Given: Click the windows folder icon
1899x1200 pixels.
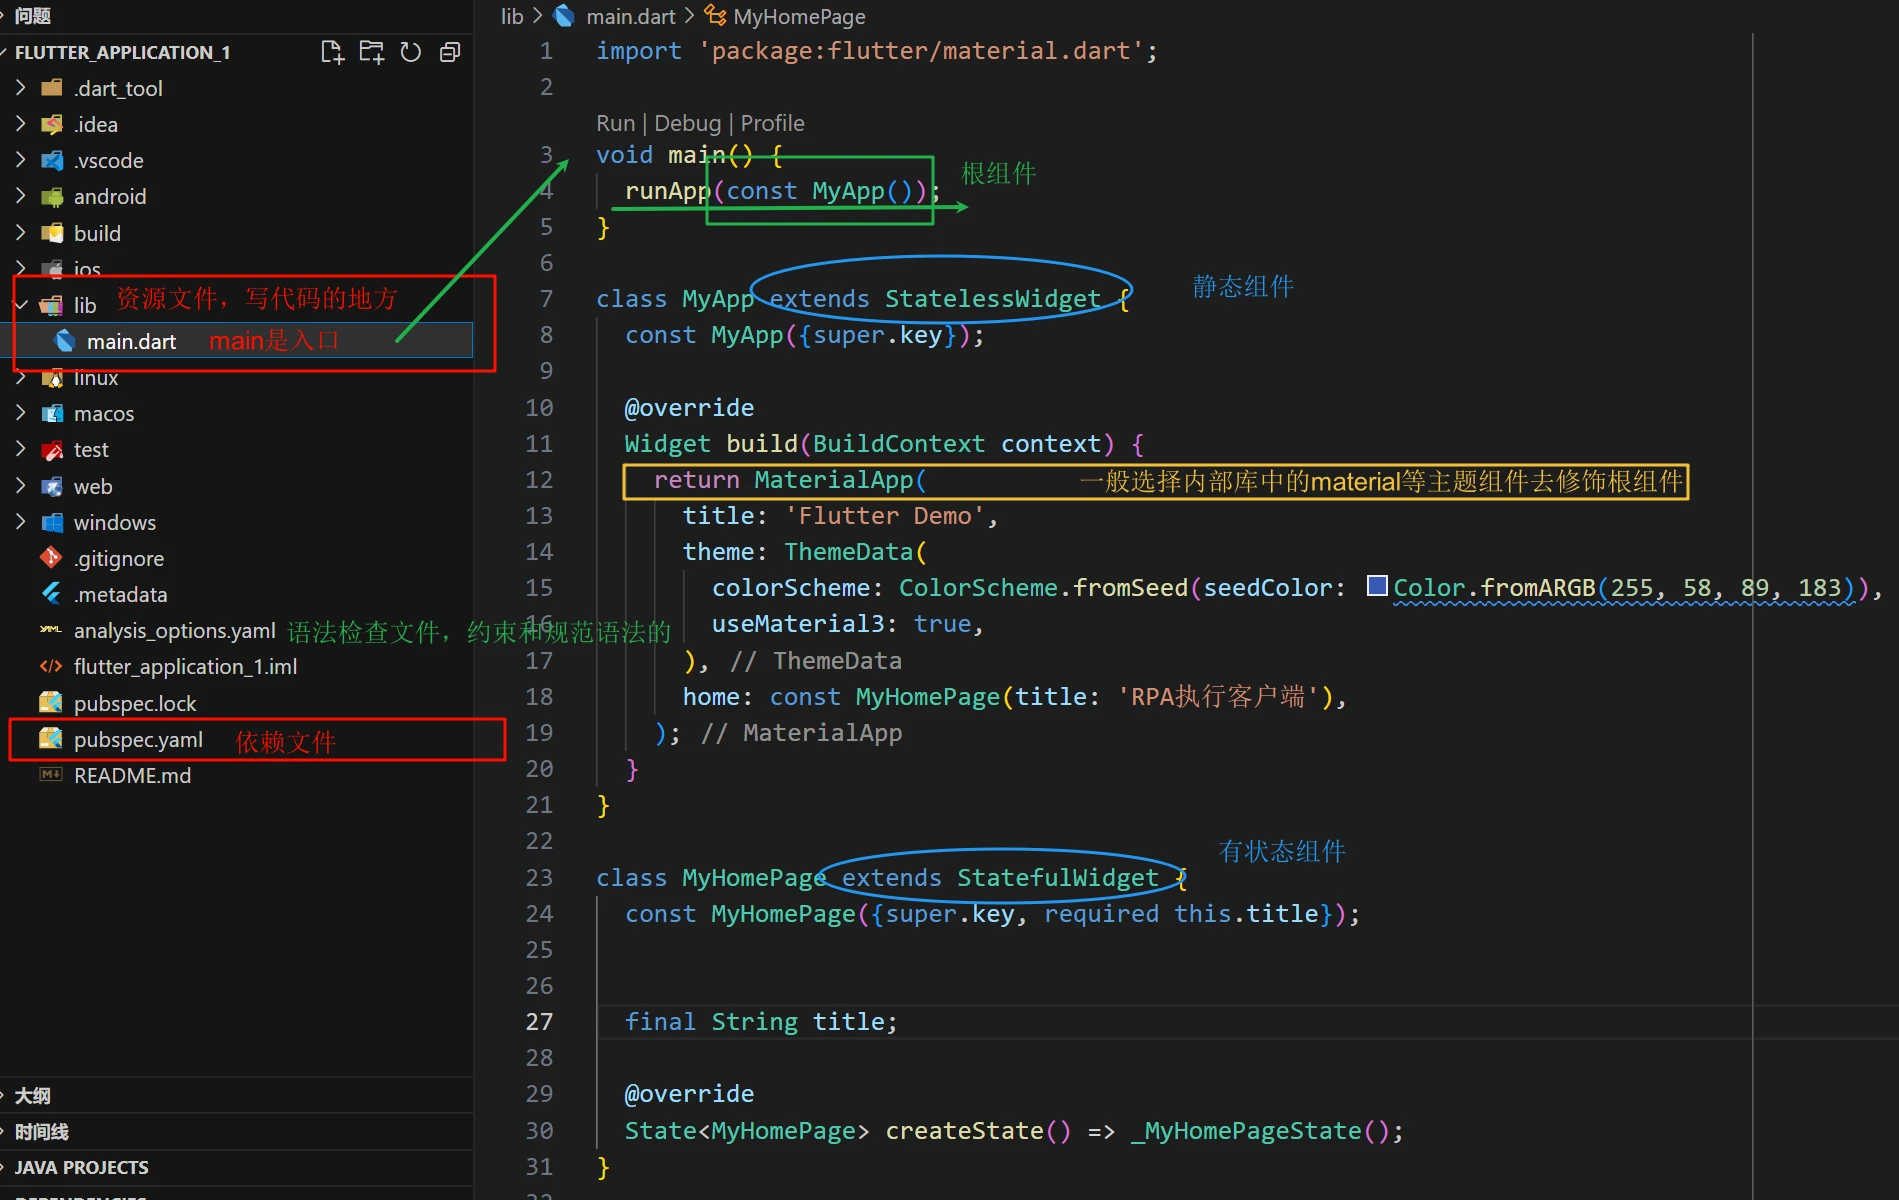Looking at the screenshot, I should click(x=52, y=522).
